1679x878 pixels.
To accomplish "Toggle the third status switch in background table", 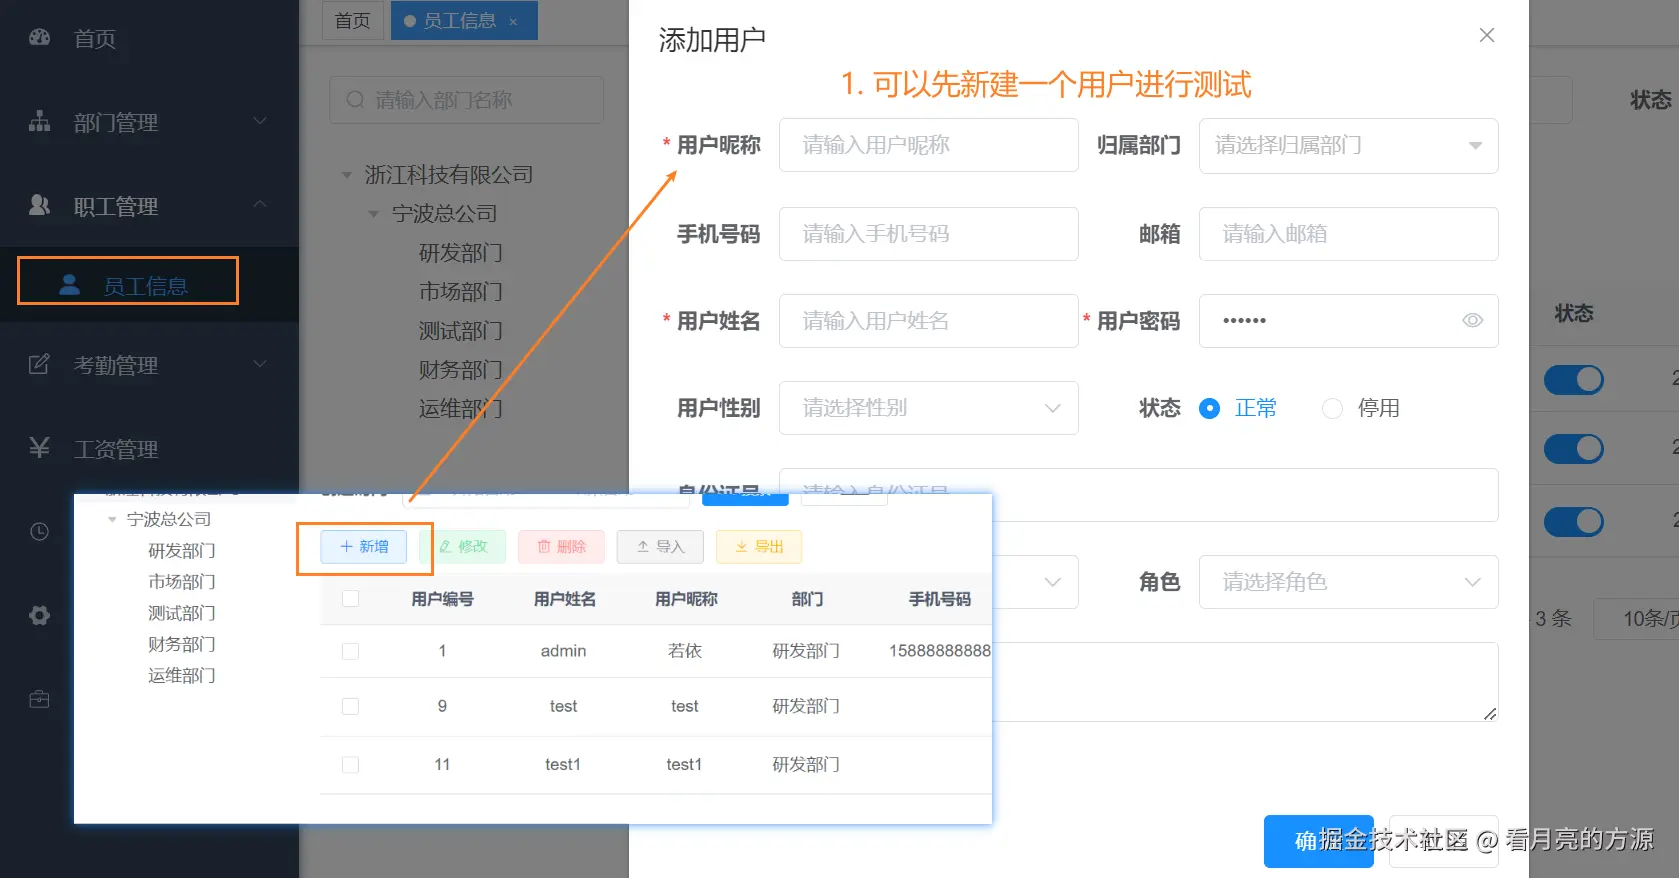I will click(x=1573, y=522).
